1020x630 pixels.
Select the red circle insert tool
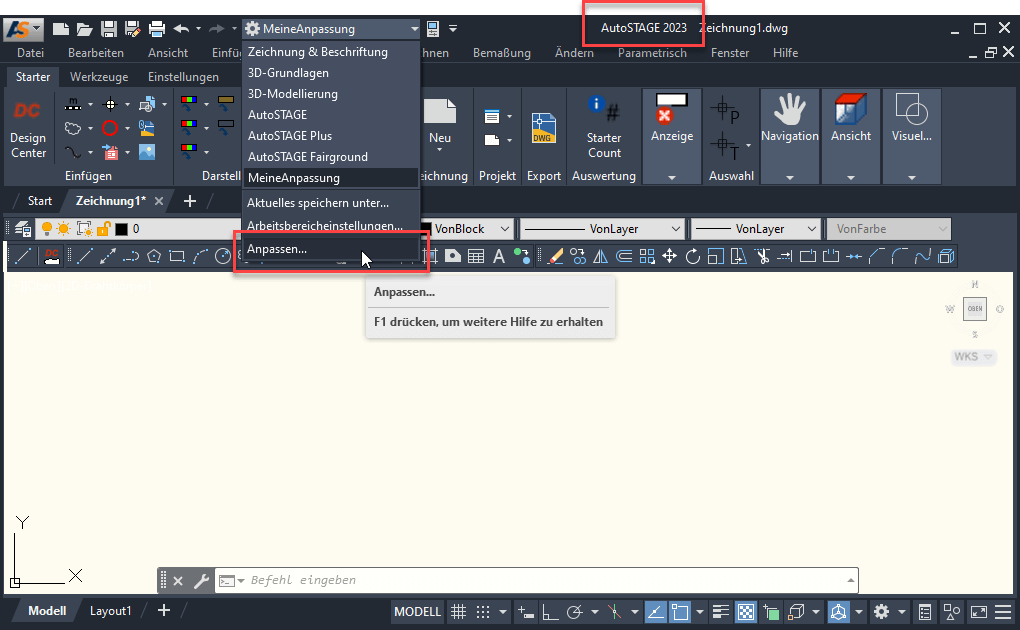coord(110,128)
